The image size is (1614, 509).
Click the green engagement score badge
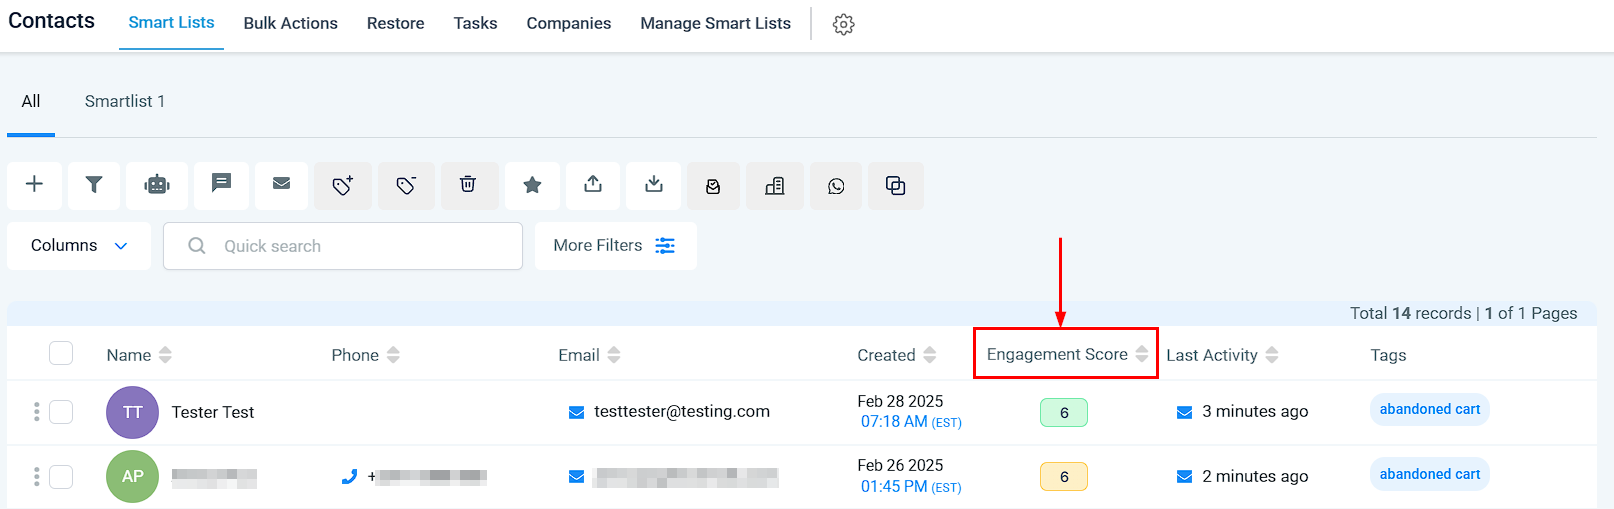point(1063,412)
